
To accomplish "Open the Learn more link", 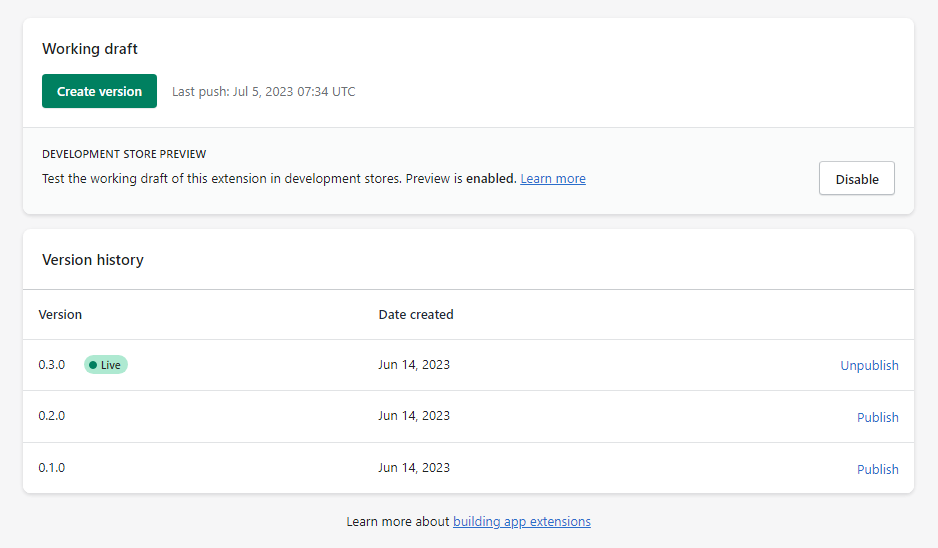I will point(553,179).
